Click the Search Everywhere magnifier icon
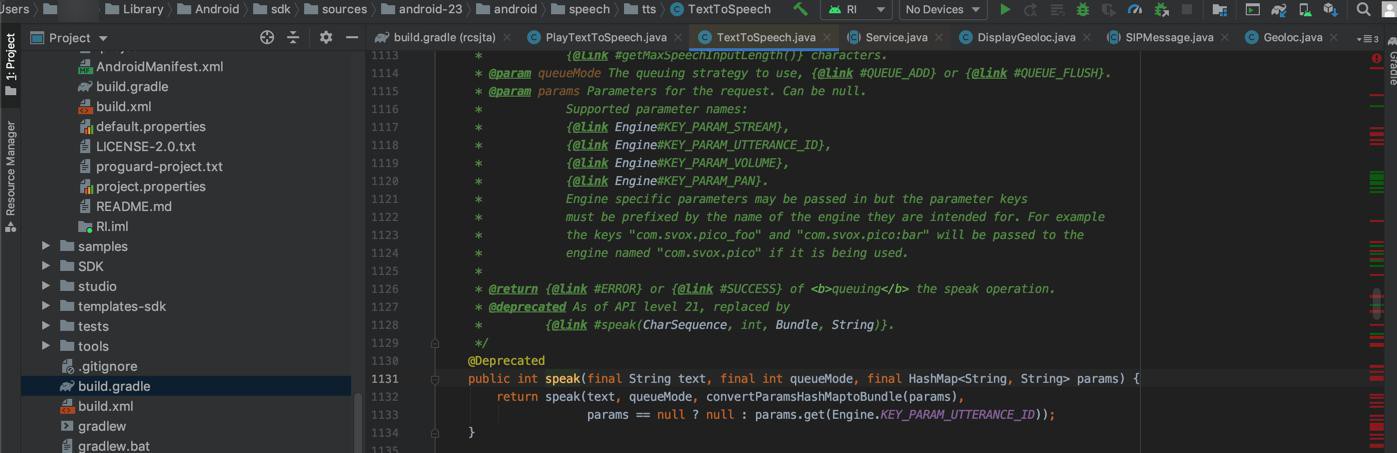The height and width of the screenshot is (453, 1397). [x=1363, y=9]
